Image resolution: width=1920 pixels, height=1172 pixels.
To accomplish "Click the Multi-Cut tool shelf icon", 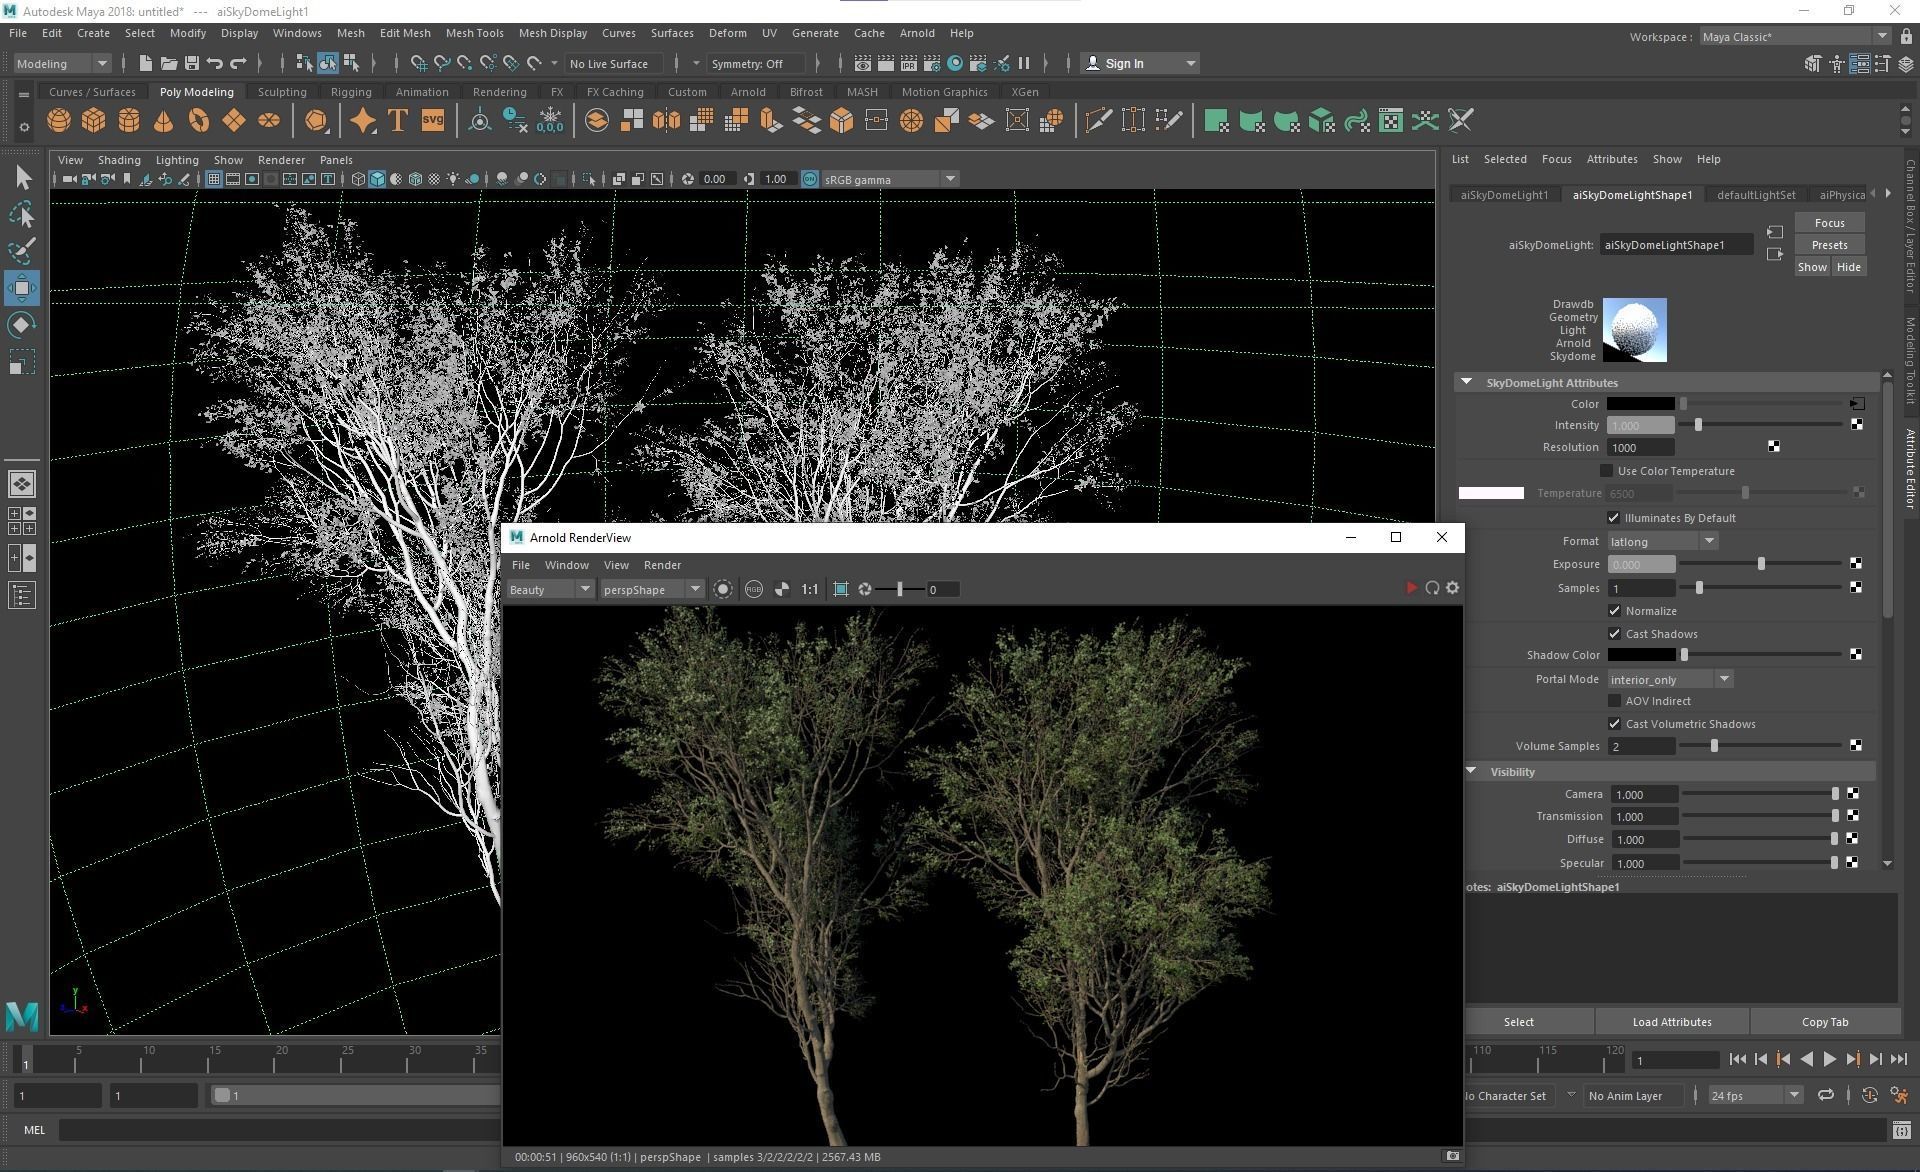I will click(1098, 121).
